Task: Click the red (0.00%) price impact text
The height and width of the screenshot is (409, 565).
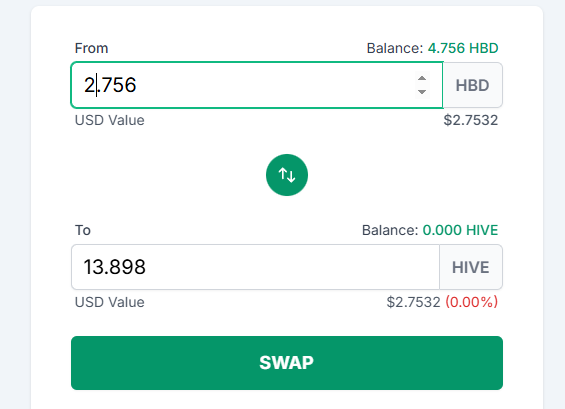Action: click(472, 302)
